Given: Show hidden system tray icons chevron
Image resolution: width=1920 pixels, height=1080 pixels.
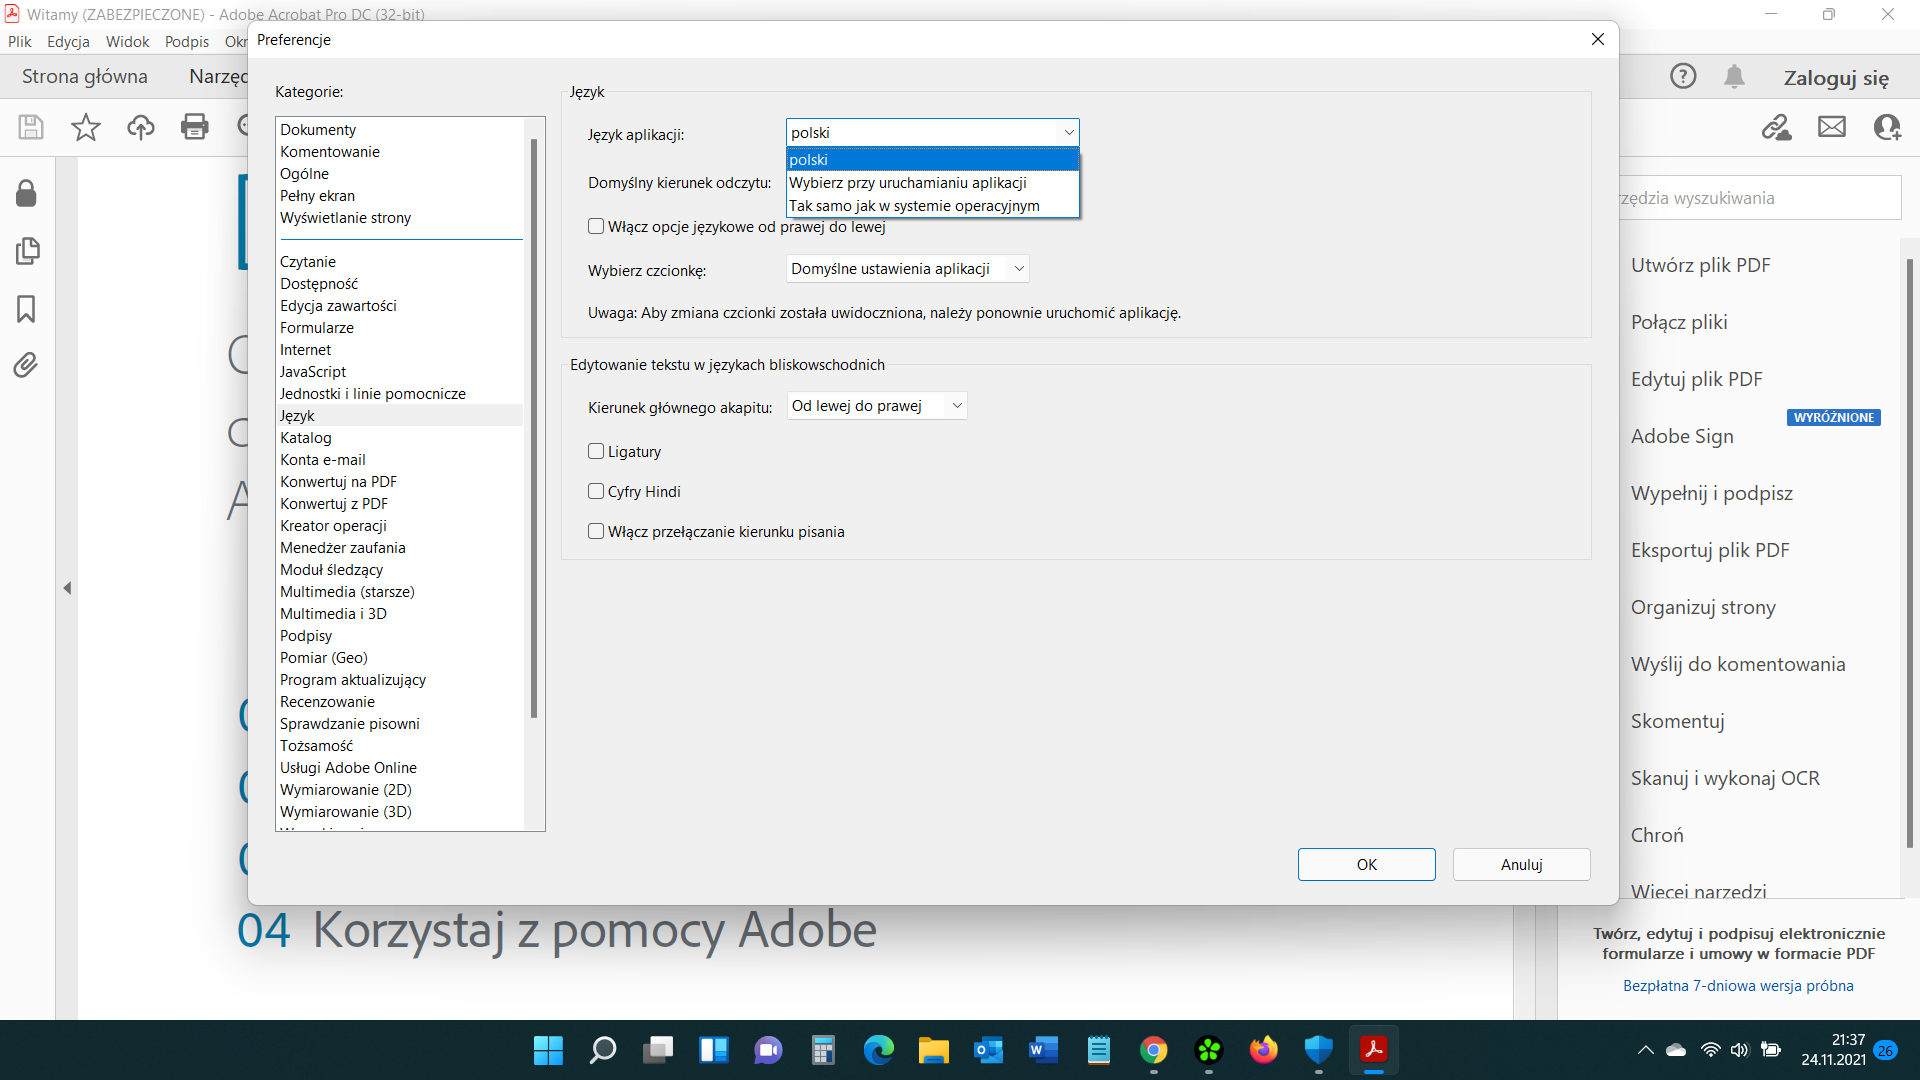Looking at the screenshot, I should pyautogui.click(x=1645, y=1050).
